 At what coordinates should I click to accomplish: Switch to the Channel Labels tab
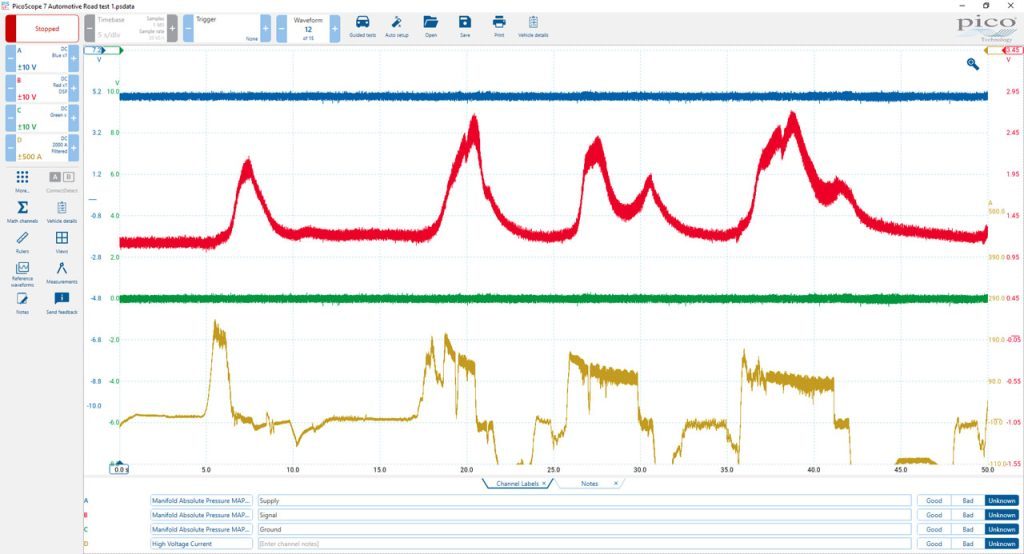pos(517,484)
